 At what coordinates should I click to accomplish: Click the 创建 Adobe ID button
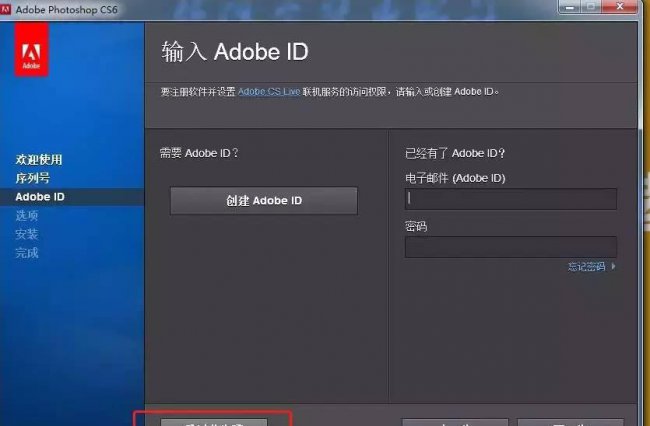[264, 201]
